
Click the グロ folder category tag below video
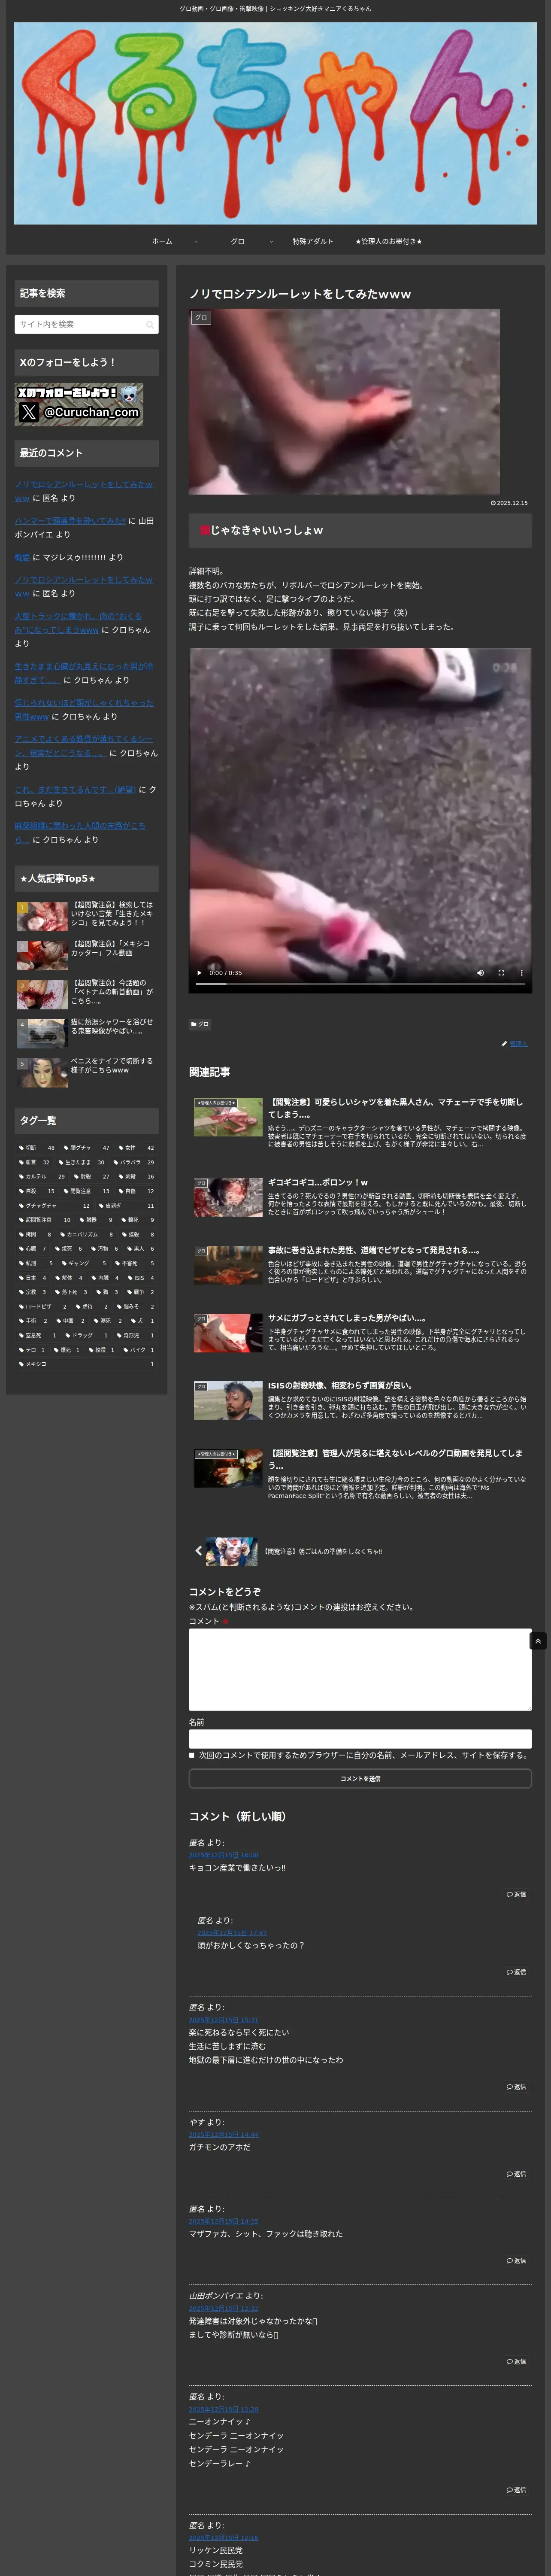tap(200, 1024)
